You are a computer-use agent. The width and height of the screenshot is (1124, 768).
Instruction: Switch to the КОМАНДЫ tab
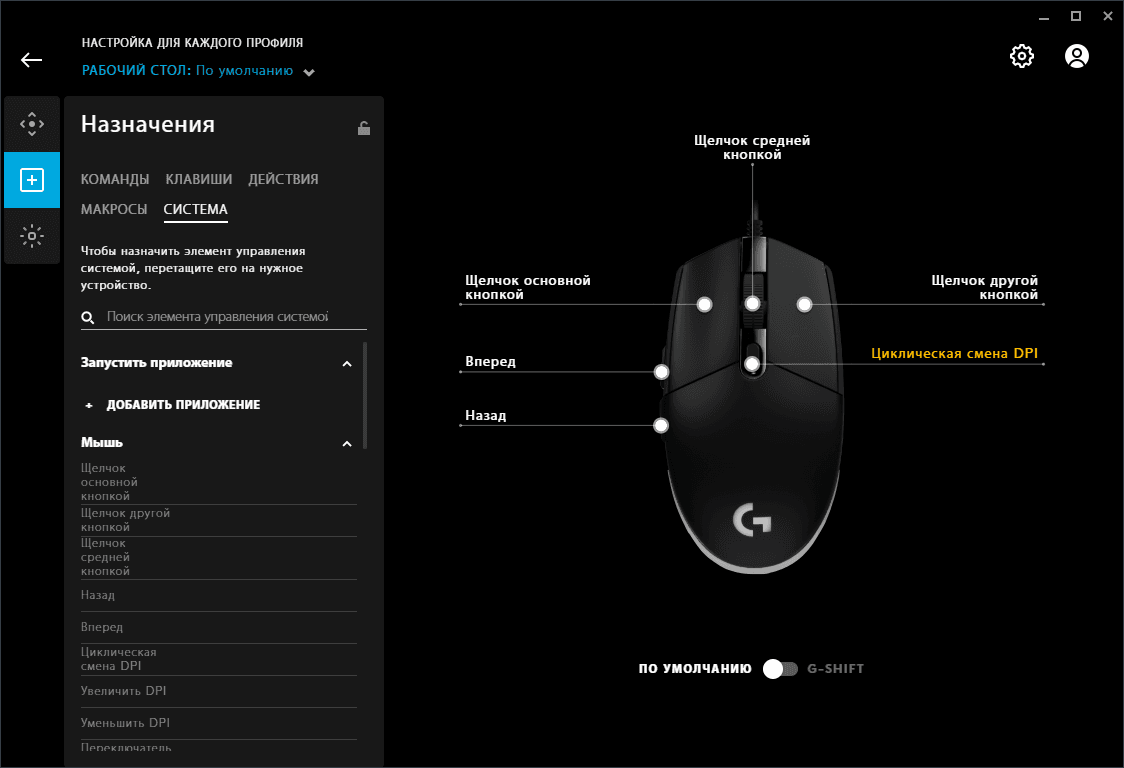pos(115,179)
